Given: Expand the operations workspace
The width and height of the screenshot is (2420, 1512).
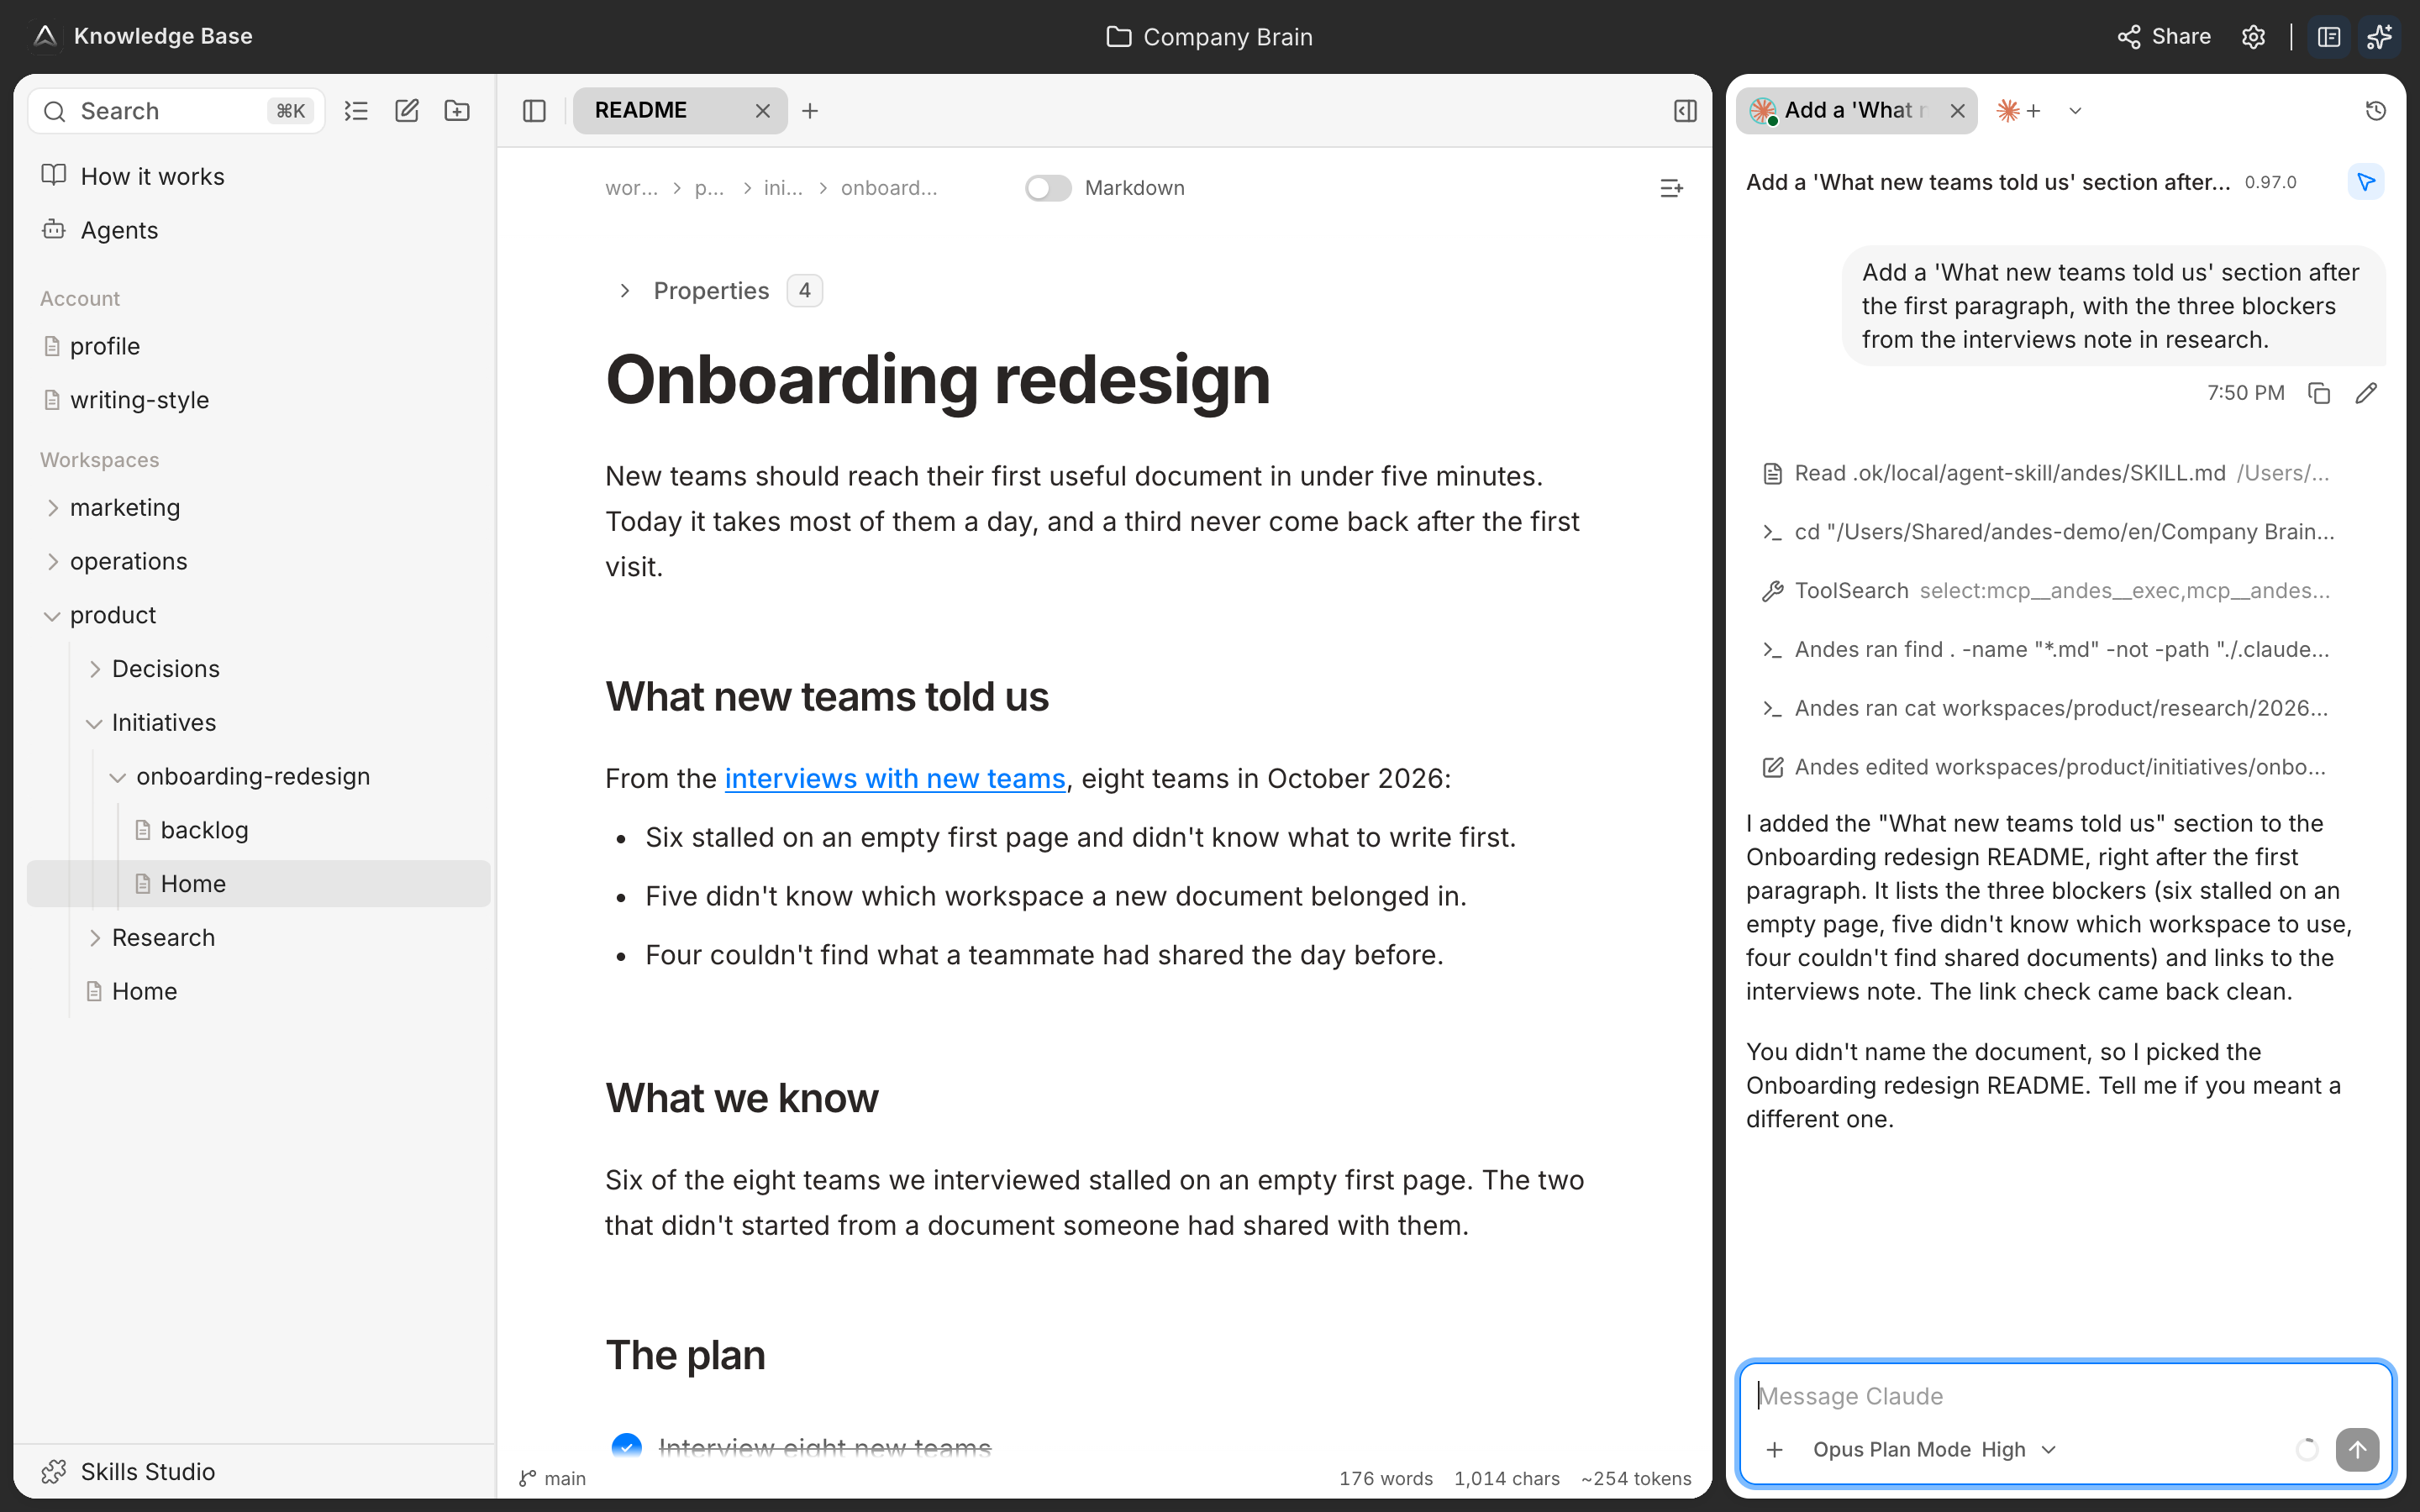Looking at the screenshot, I should tap(53, 562).
